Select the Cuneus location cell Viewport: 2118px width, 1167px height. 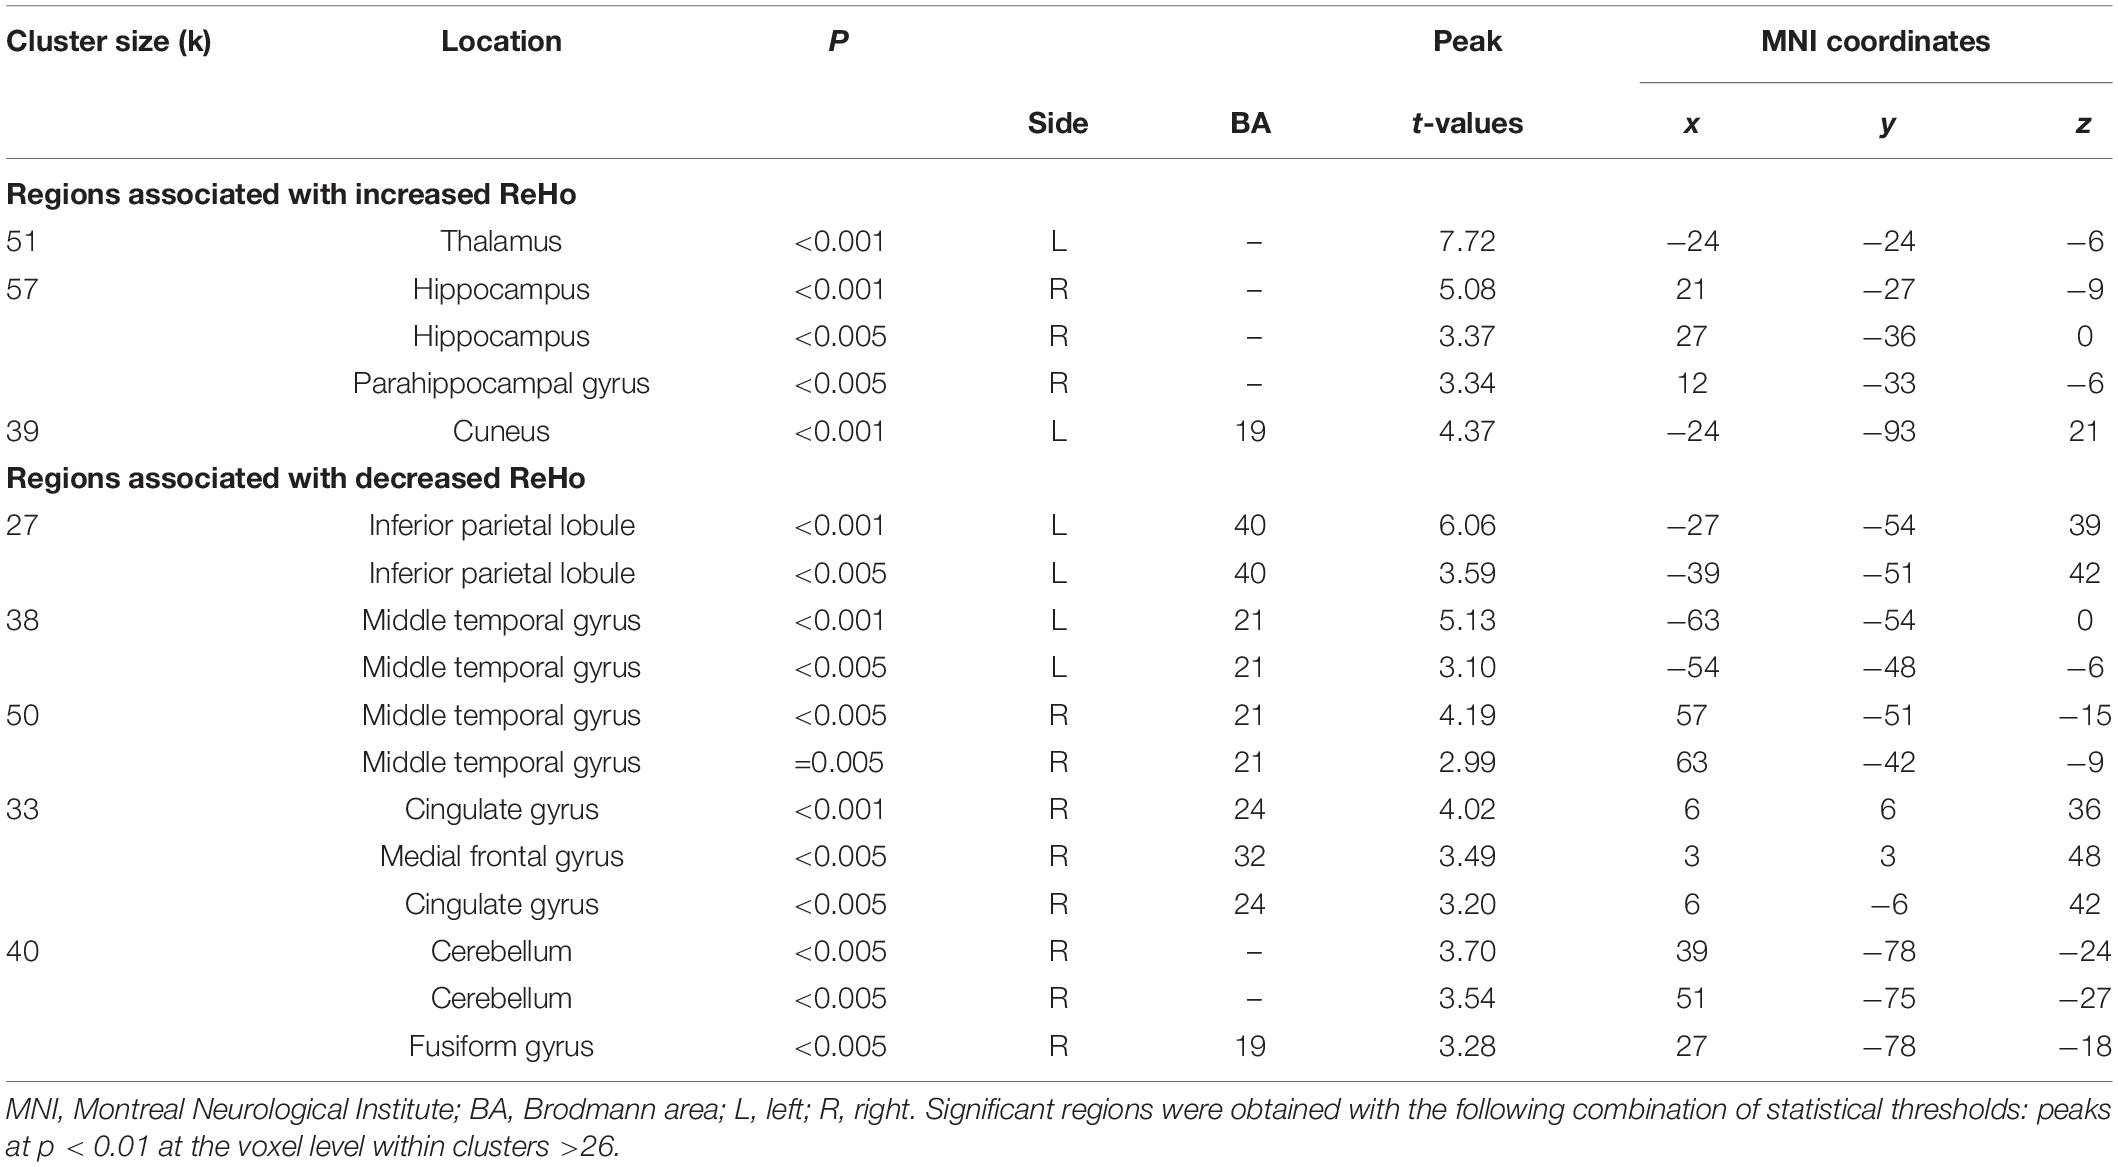(x=501, y=431)
